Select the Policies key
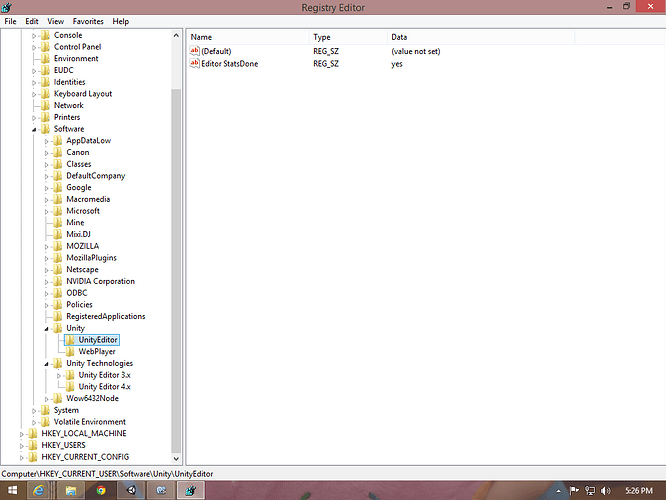Image resolution: width=666 pixels, height=500 pixels. tap(79, 305)
